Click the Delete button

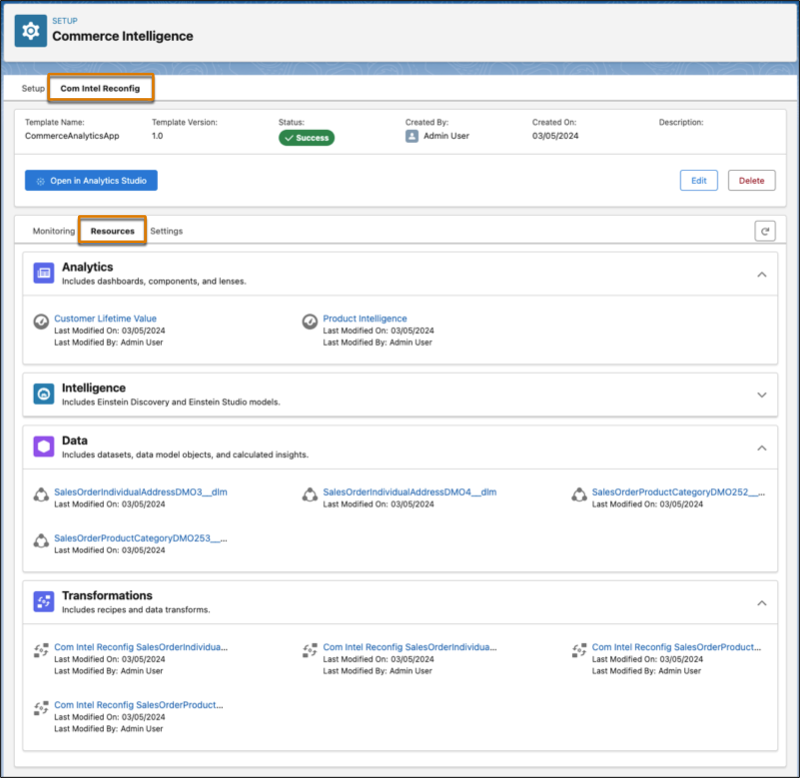(751, 181)
